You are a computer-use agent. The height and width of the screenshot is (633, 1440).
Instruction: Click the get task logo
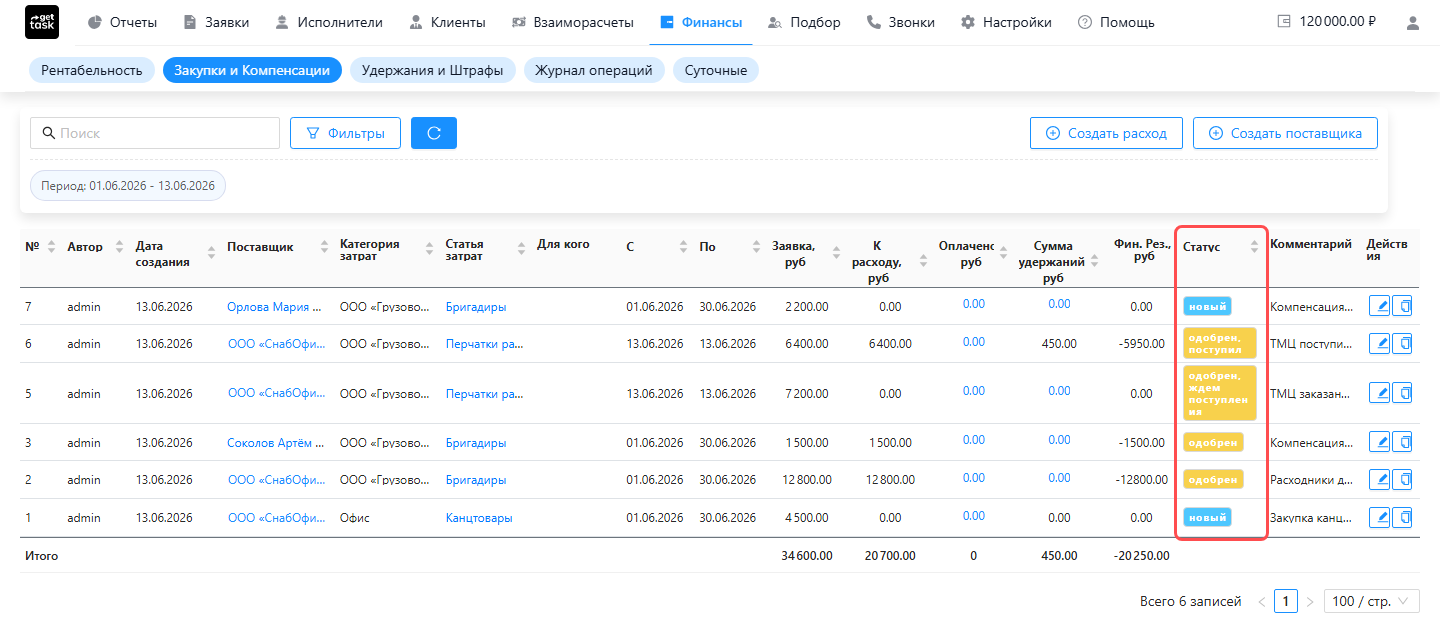[42, 22]
